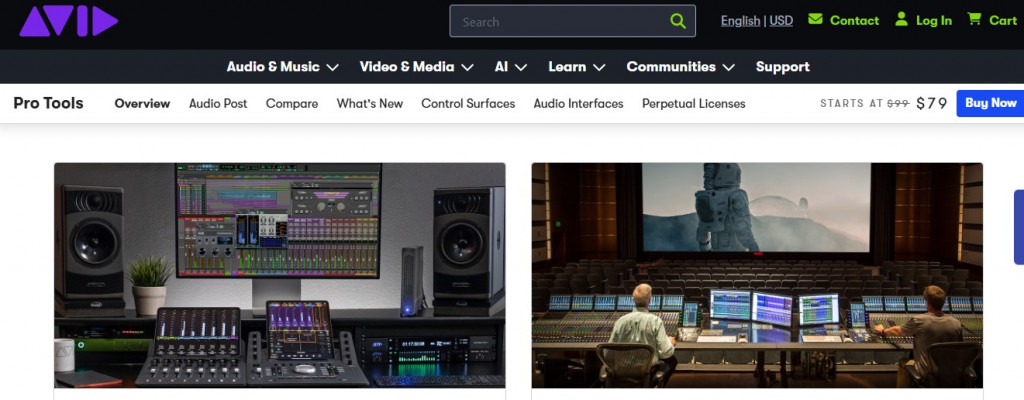The width and height of the screenshot is (1024, 400).
Task: Switch to the Control Surfaces tab
Action: (x=468, y=103)
